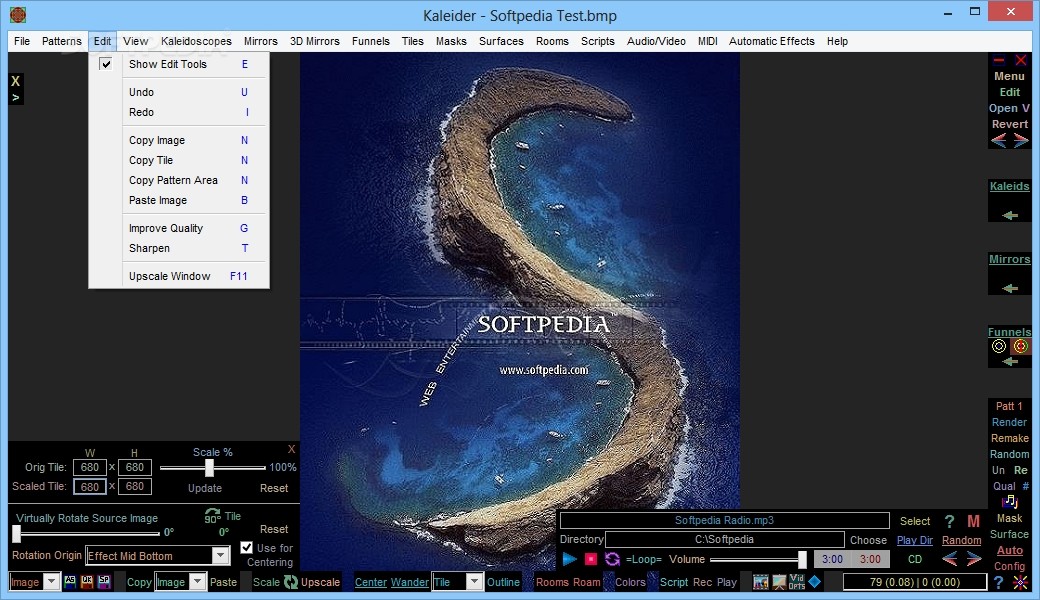Close the edit tools panel with X
This screenshot has height=600, width=1040.
[291, 449]
